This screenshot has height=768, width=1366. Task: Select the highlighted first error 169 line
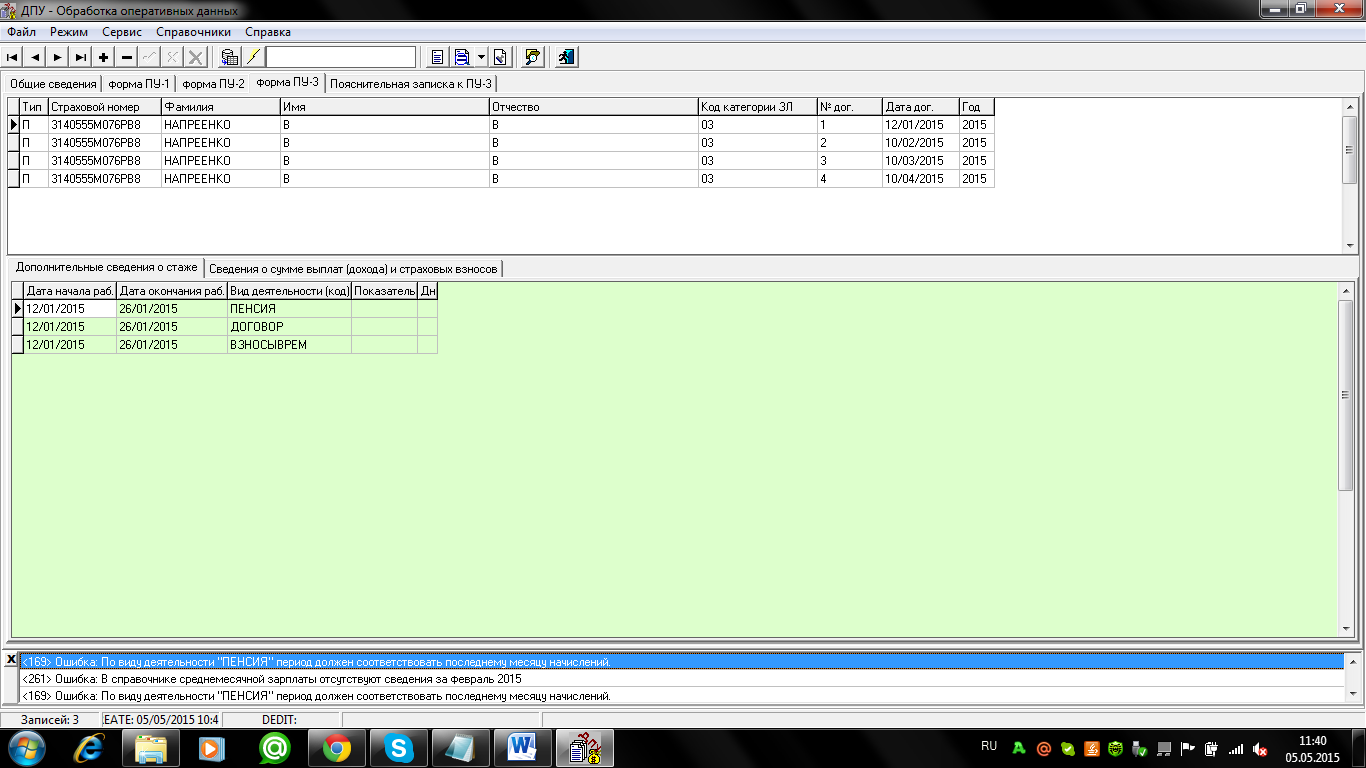point(682,662)
